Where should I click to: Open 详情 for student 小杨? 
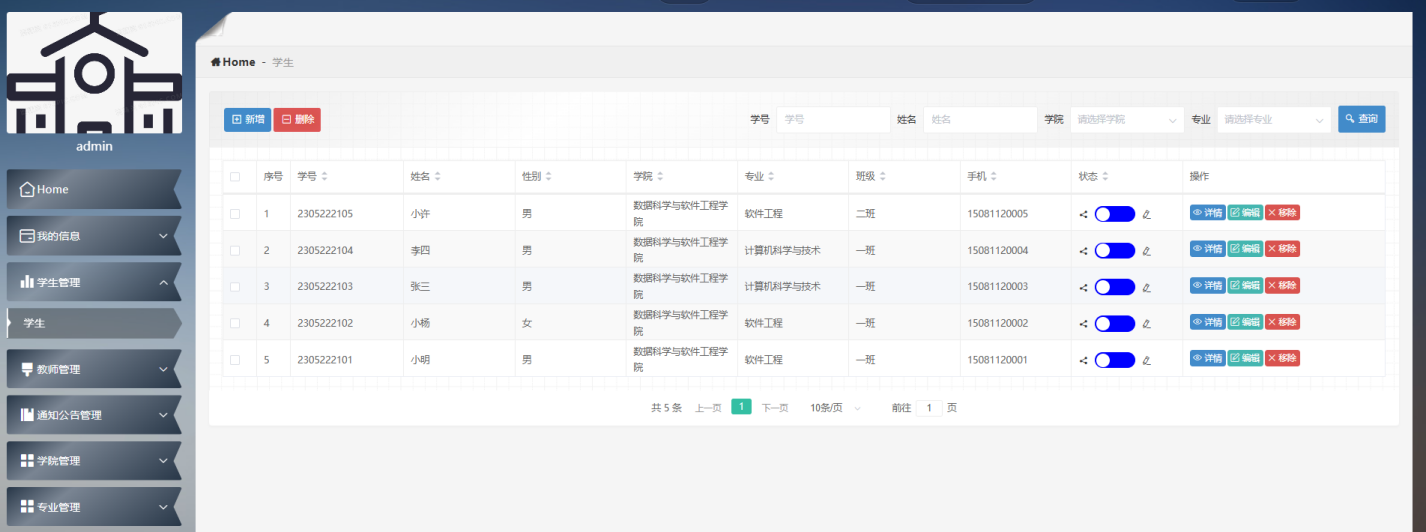pyautogui.click(x=1207, y=322)
